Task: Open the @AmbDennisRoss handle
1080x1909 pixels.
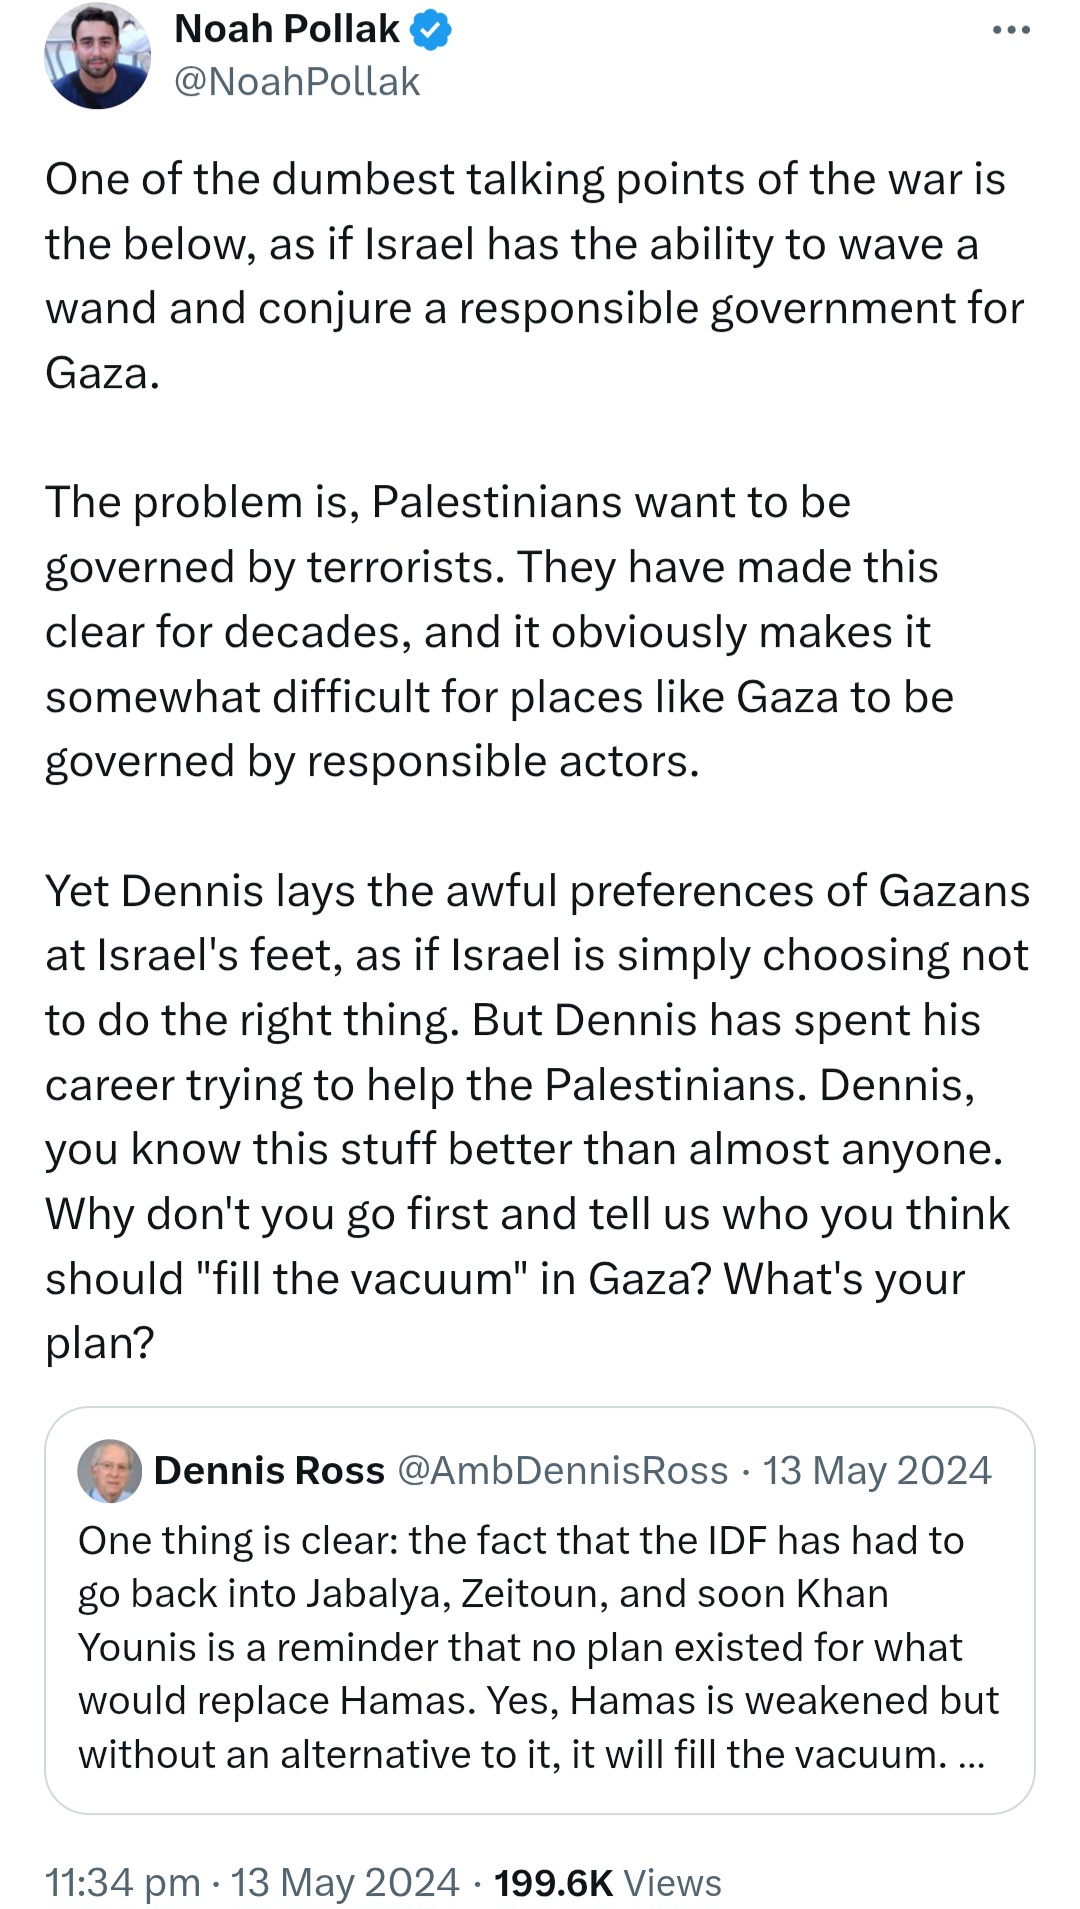Action: tap(563, 1471)
